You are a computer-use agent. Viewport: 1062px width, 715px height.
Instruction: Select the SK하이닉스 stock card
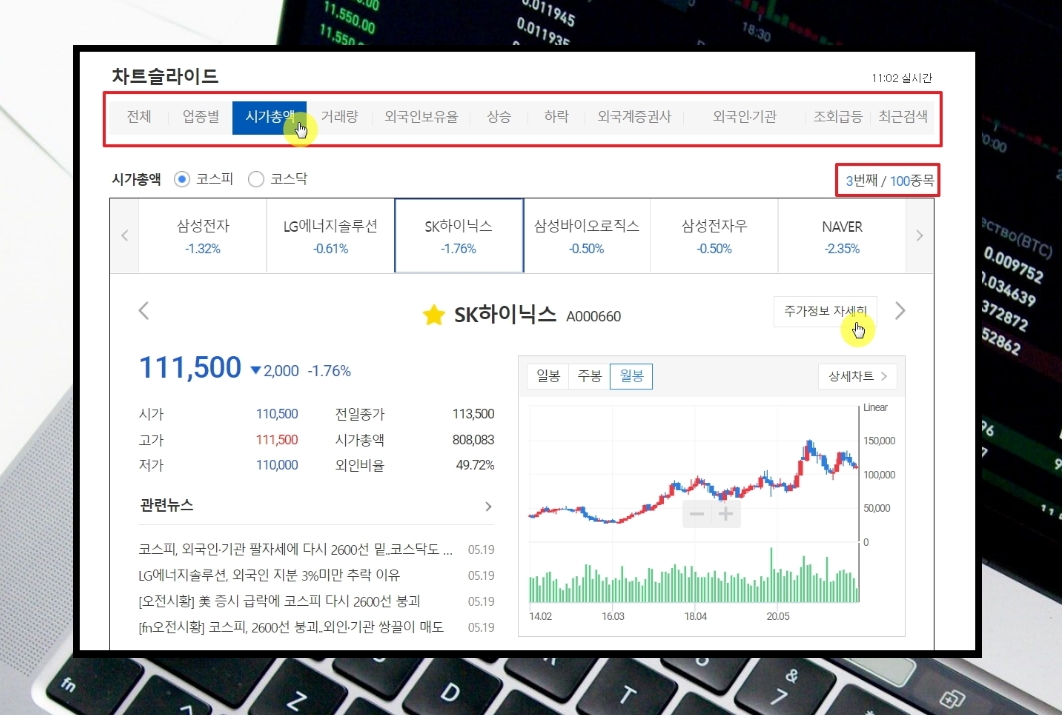pos(459,236)
